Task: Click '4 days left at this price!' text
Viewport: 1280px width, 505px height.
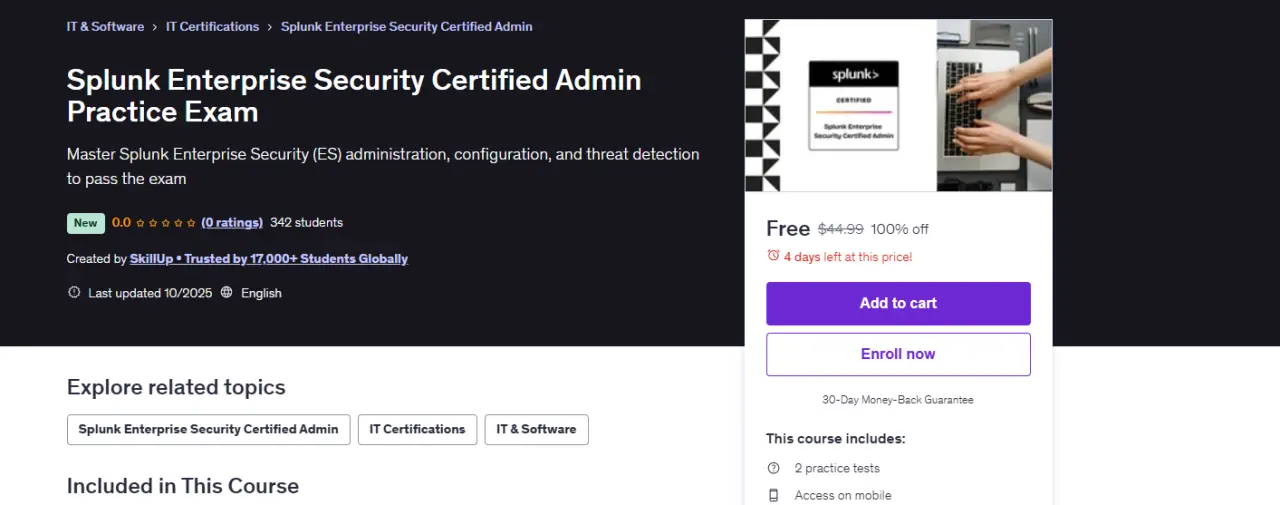Action: 848,257
